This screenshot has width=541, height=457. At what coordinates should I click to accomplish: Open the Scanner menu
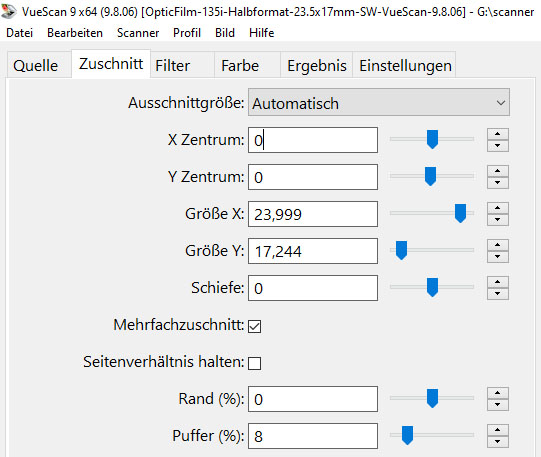click(x=138, y=33)
